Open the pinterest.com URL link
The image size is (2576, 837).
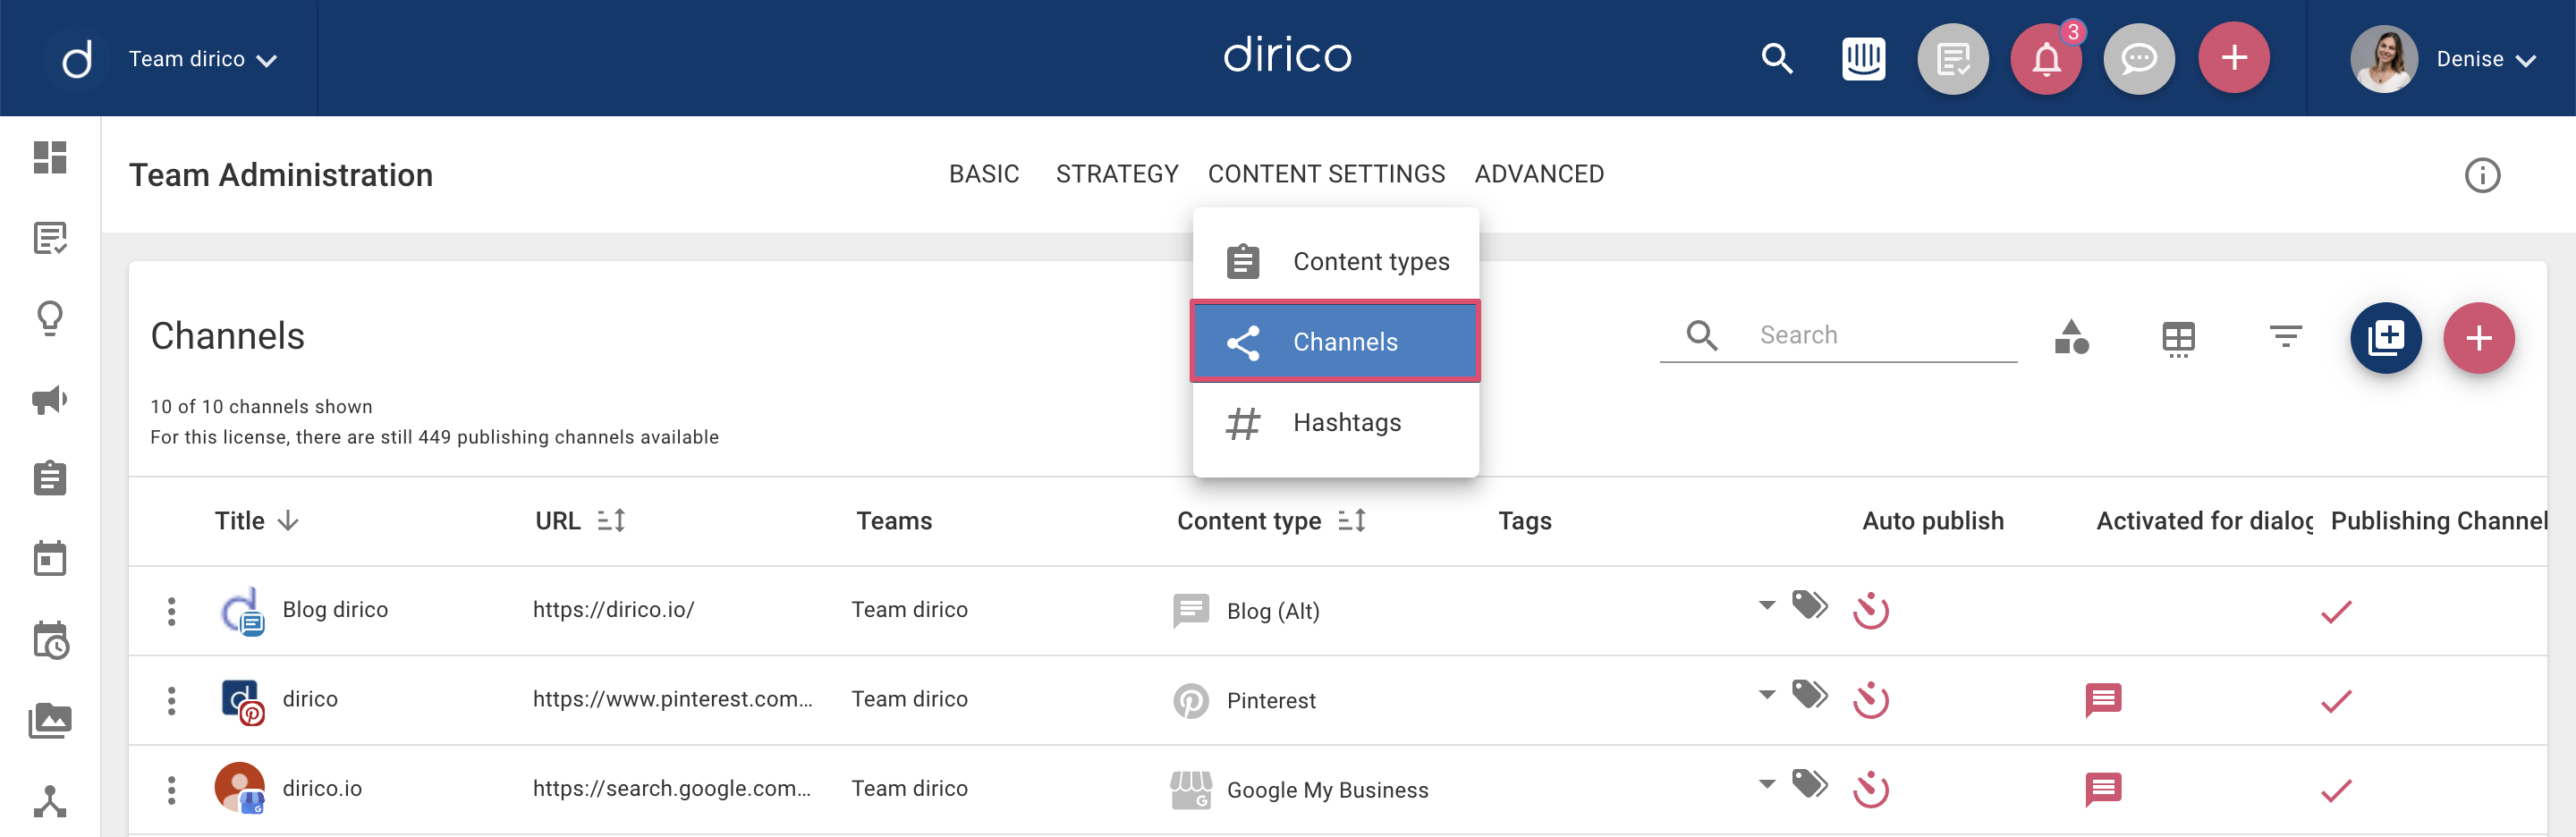point(672,698)
